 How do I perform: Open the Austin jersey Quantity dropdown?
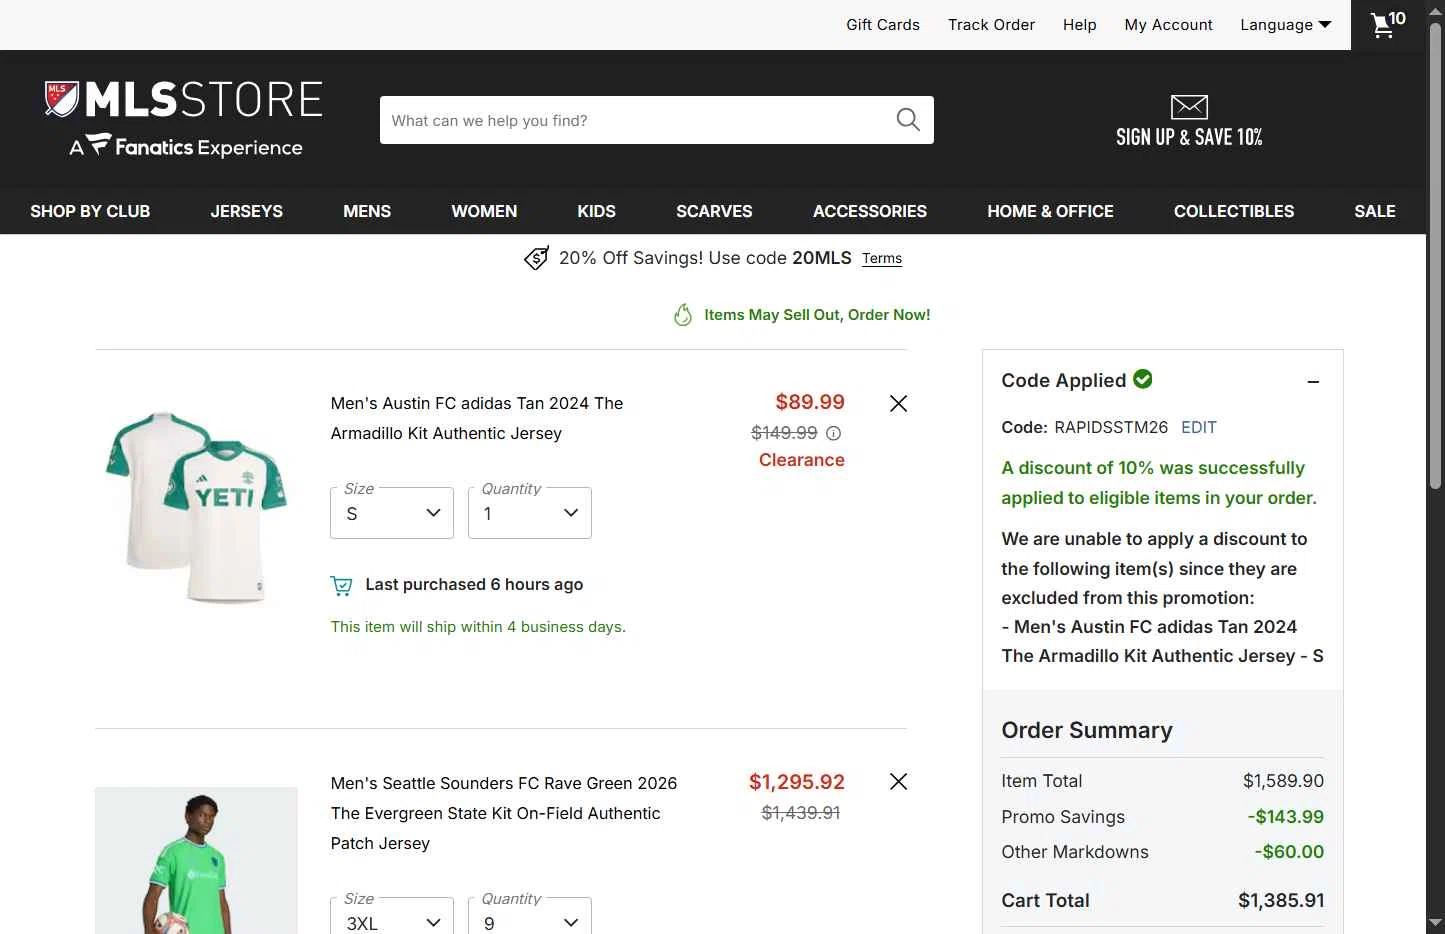point(530,513)
